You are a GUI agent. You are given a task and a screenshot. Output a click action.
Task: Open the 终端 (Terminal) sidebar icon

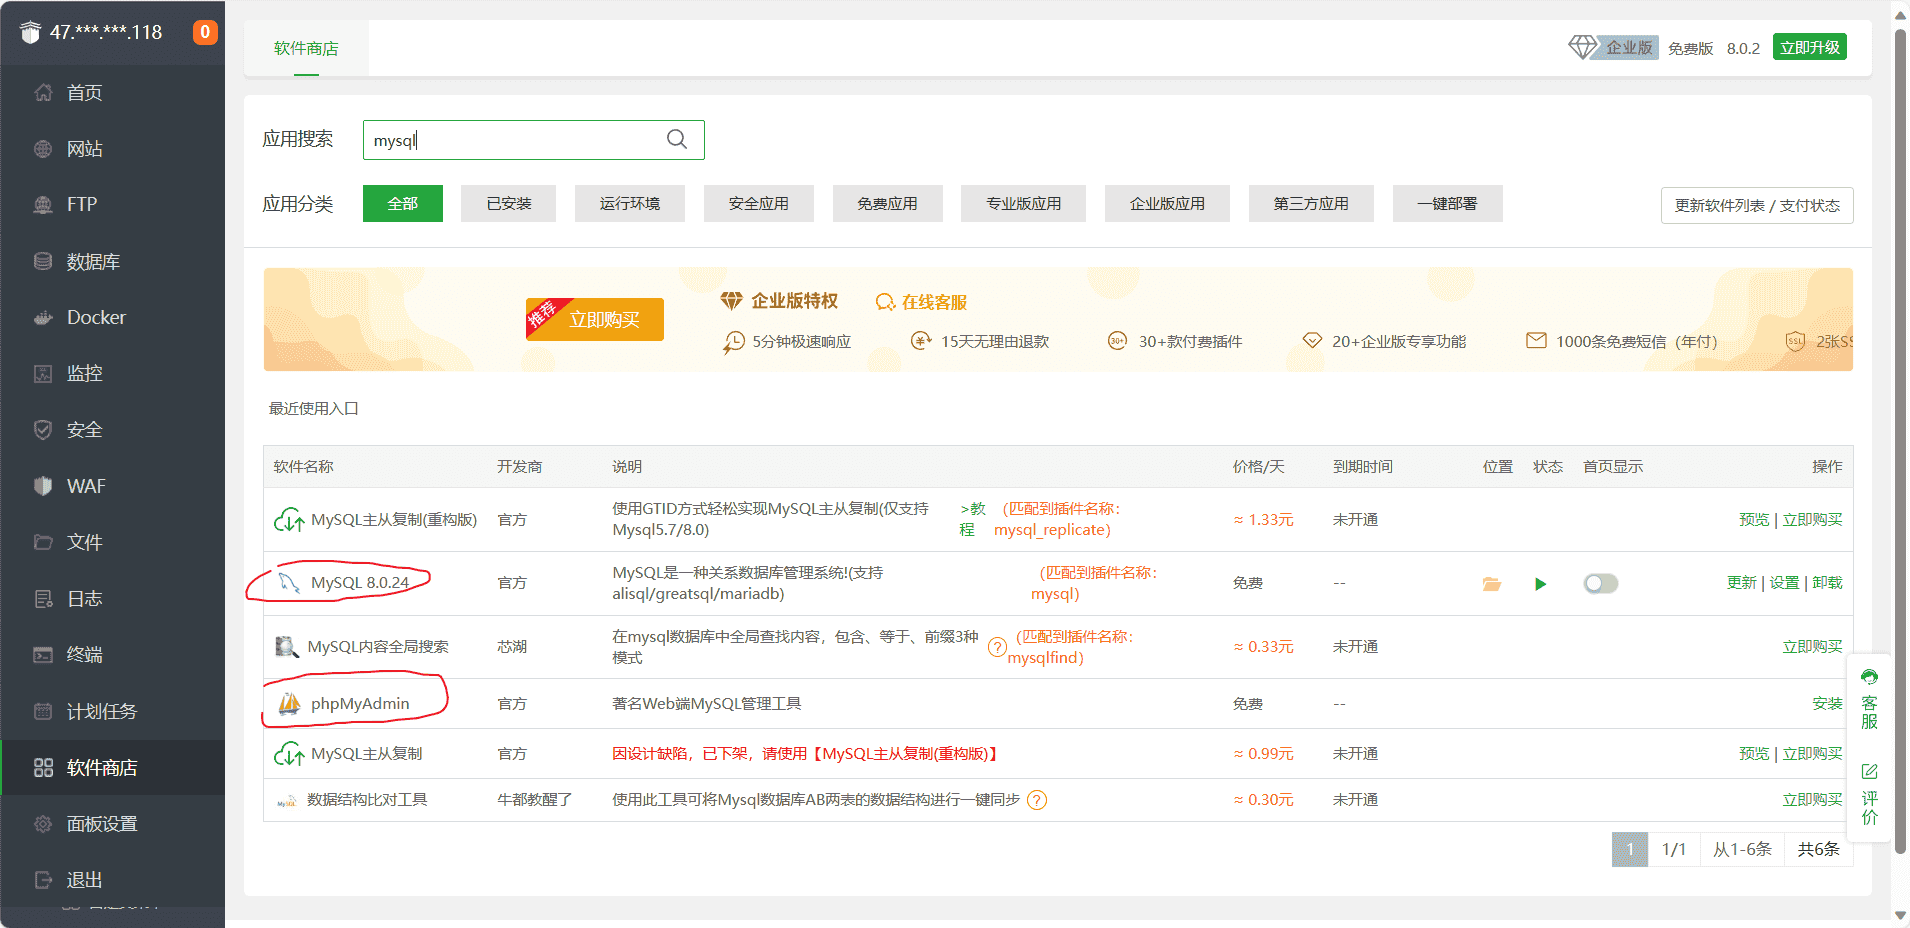(85, 654)
